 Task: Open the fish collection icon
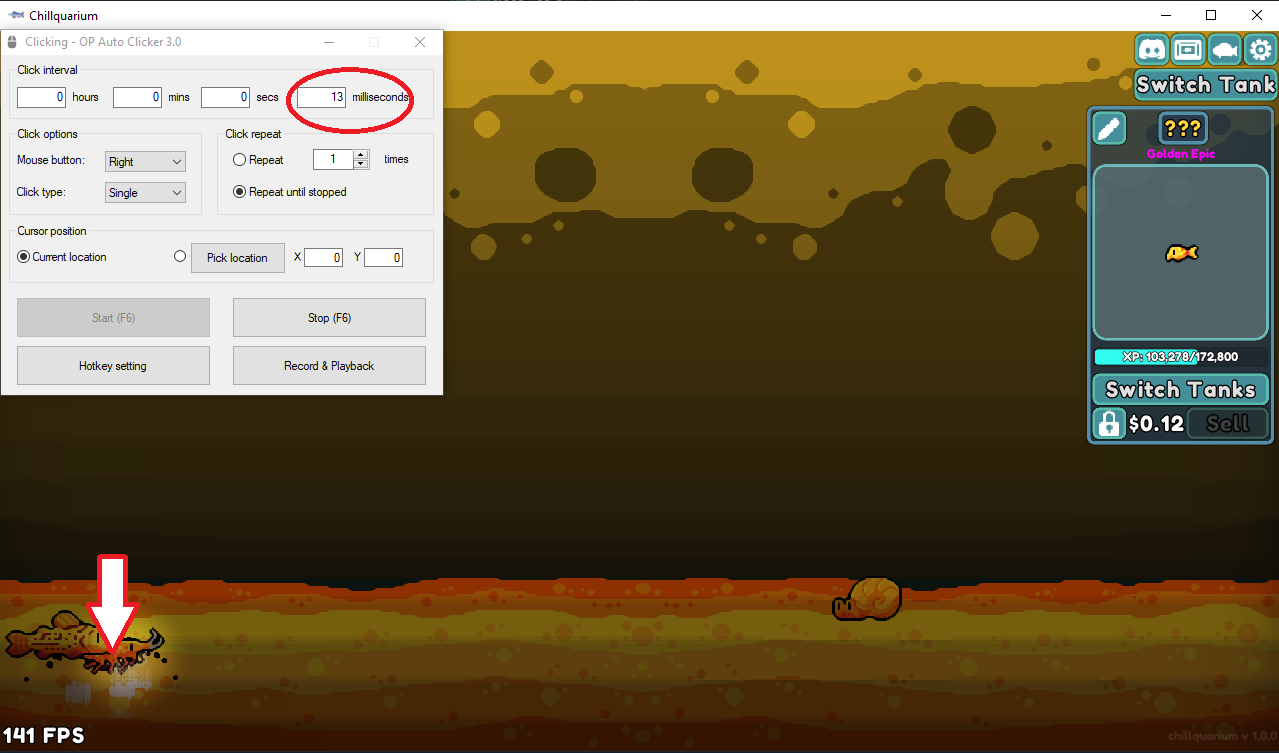(x=1224, y=49)
